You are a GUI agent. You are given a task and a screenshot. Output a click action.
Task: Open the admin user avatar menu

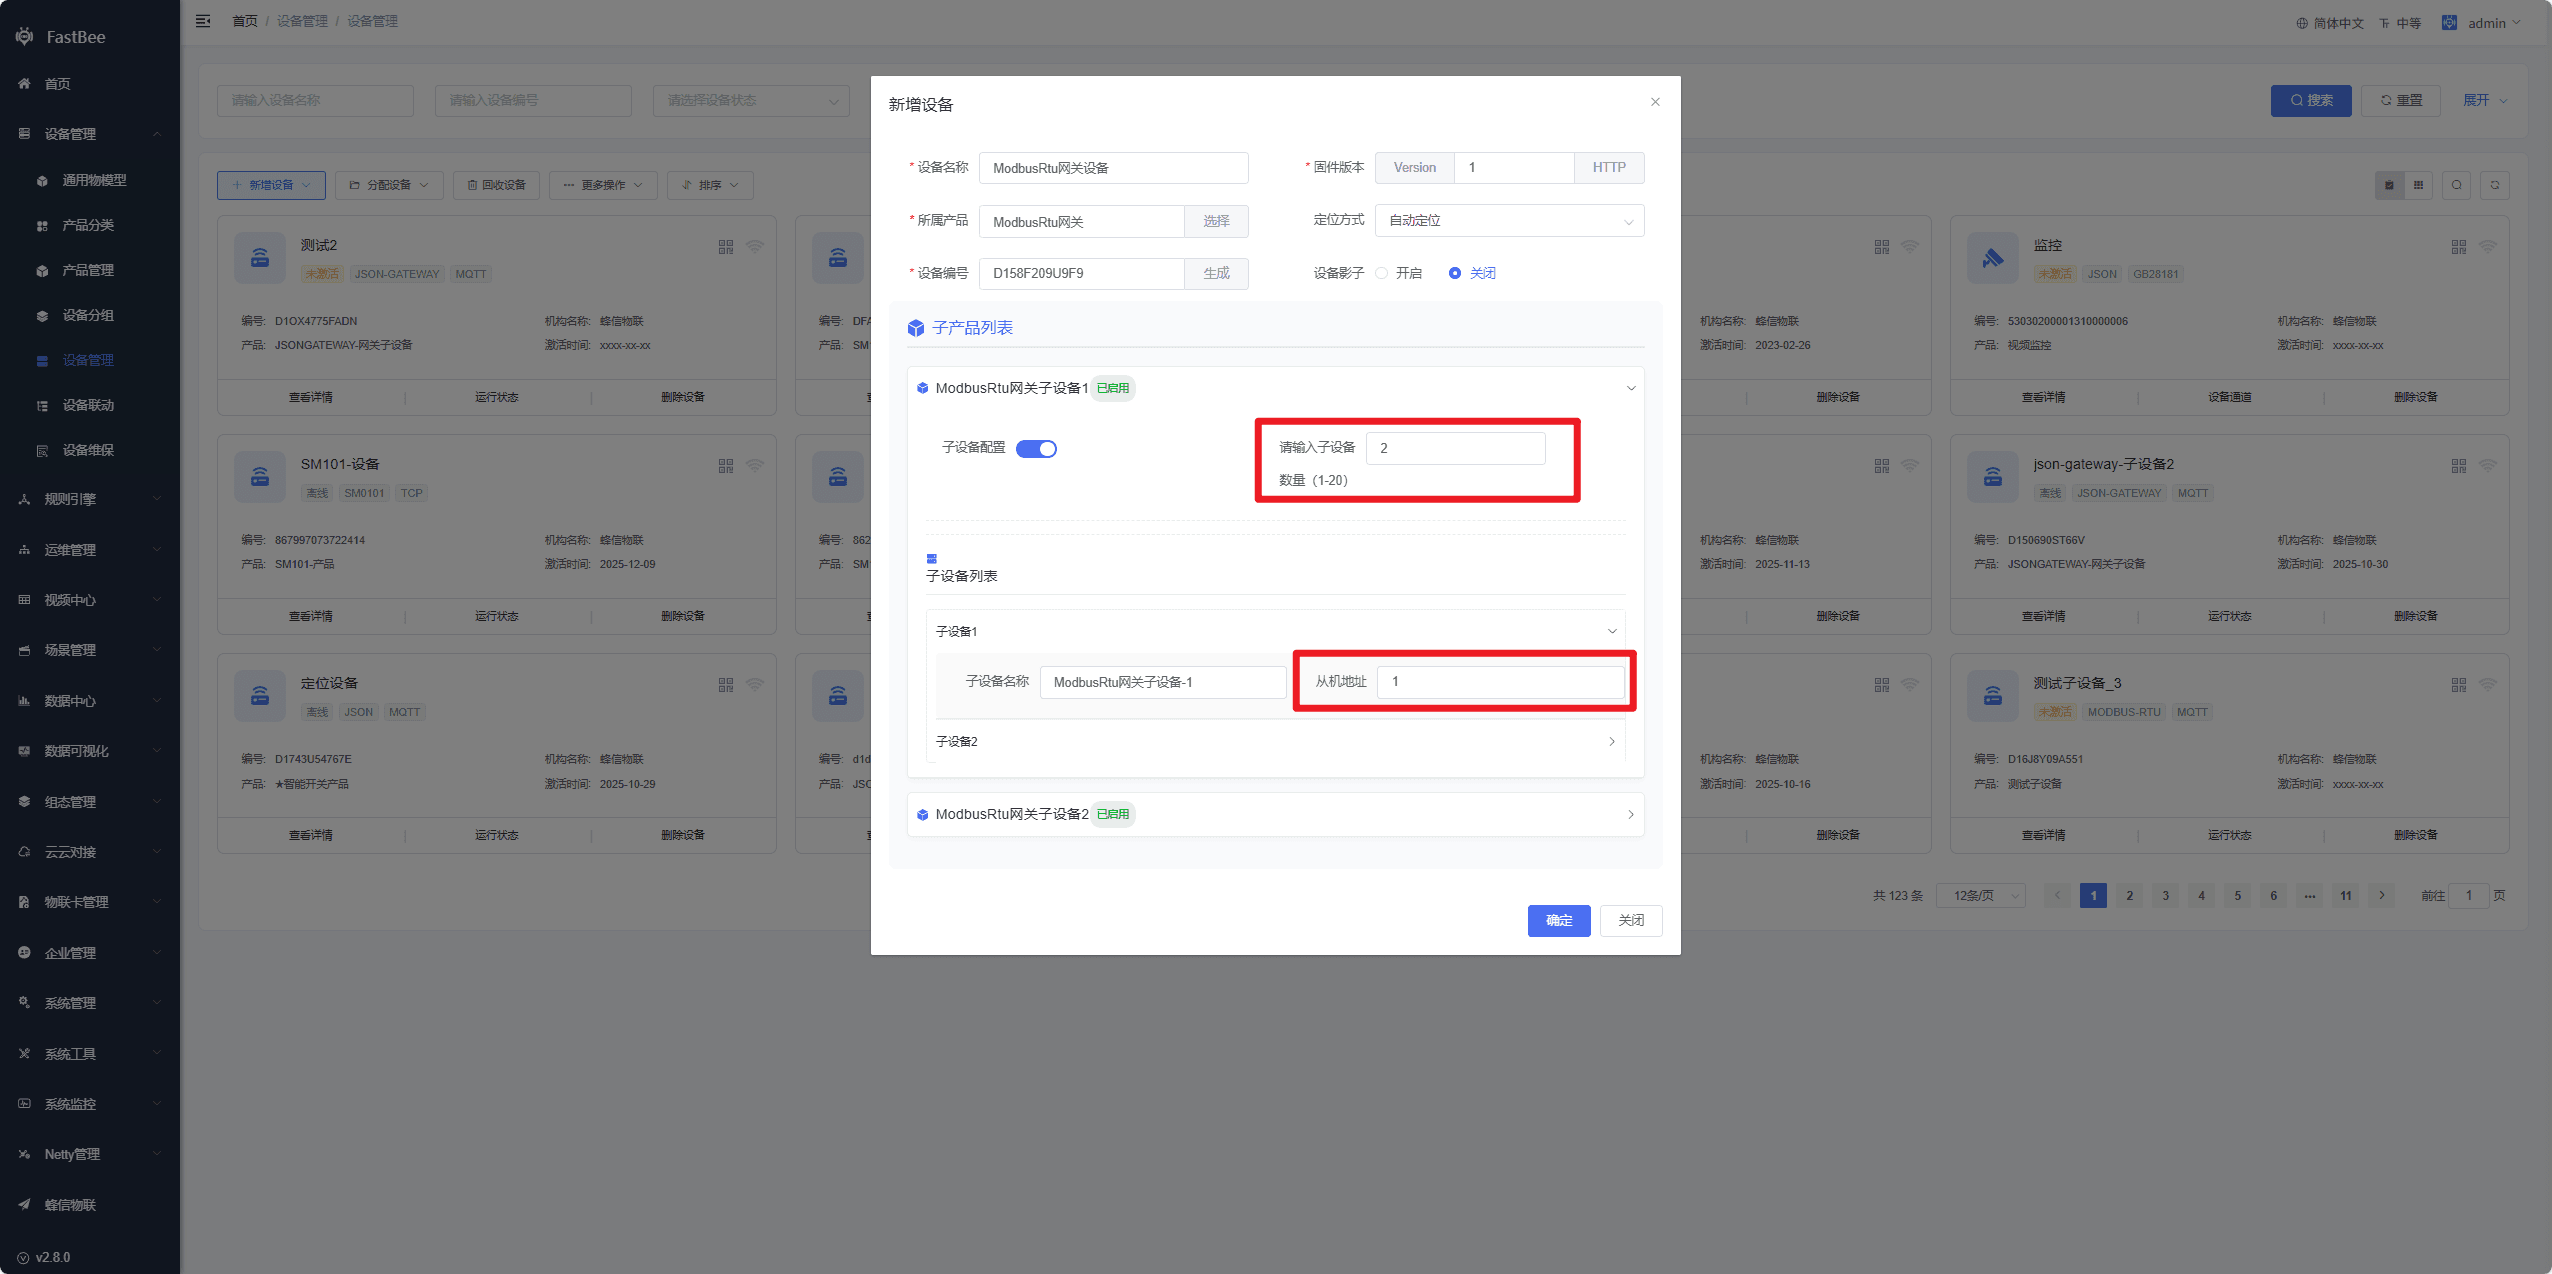pos(2481,23)
